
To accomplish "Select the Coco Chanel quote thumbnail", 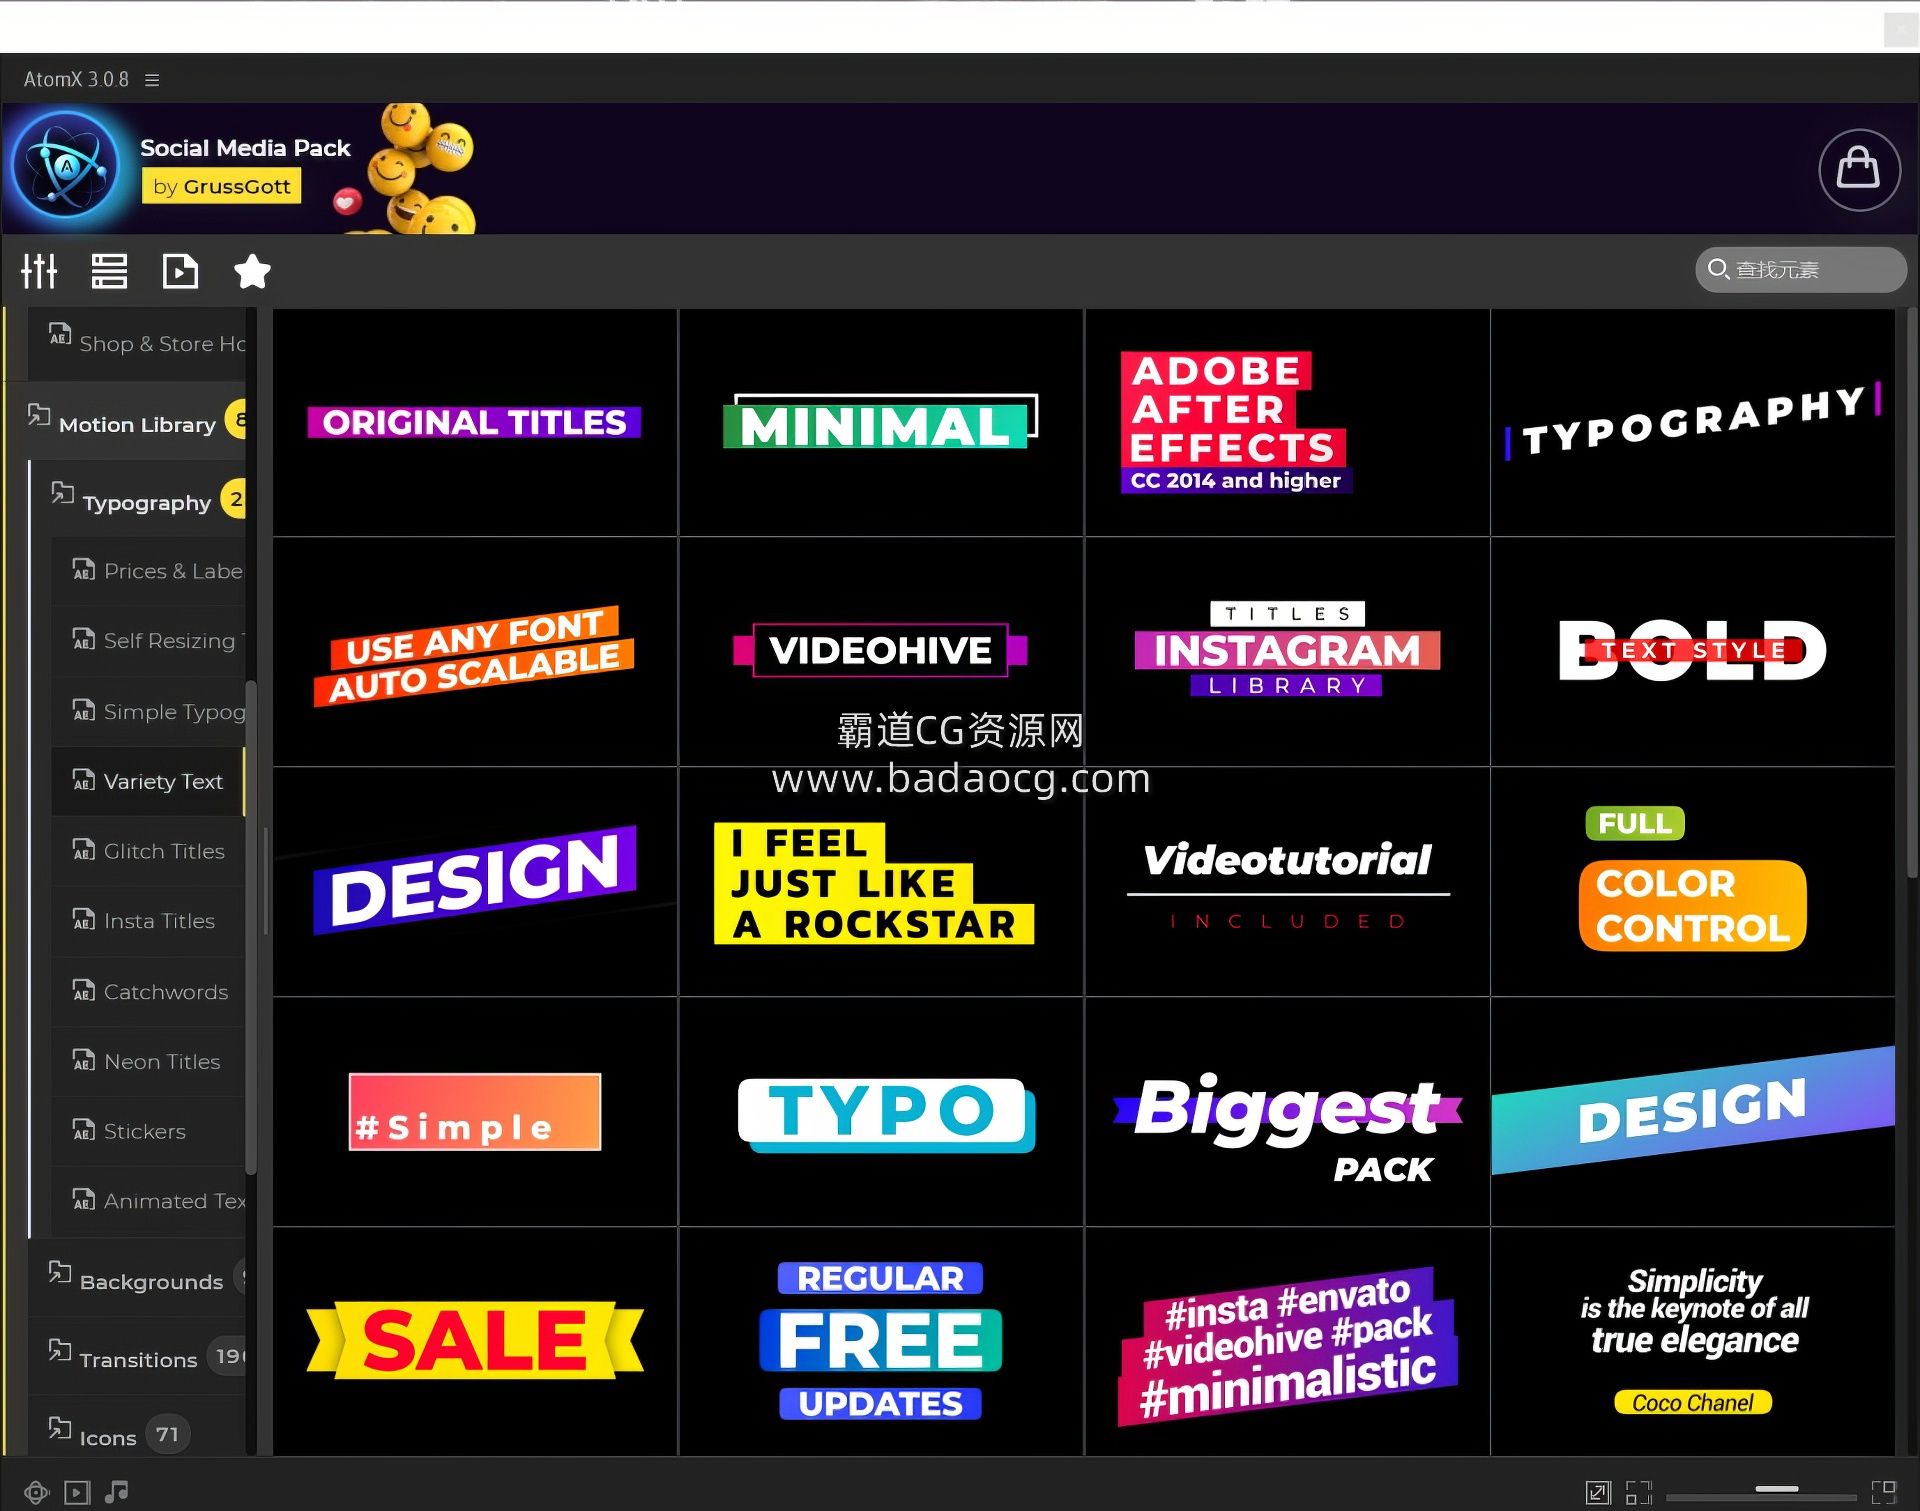I will point(1692,1341).
